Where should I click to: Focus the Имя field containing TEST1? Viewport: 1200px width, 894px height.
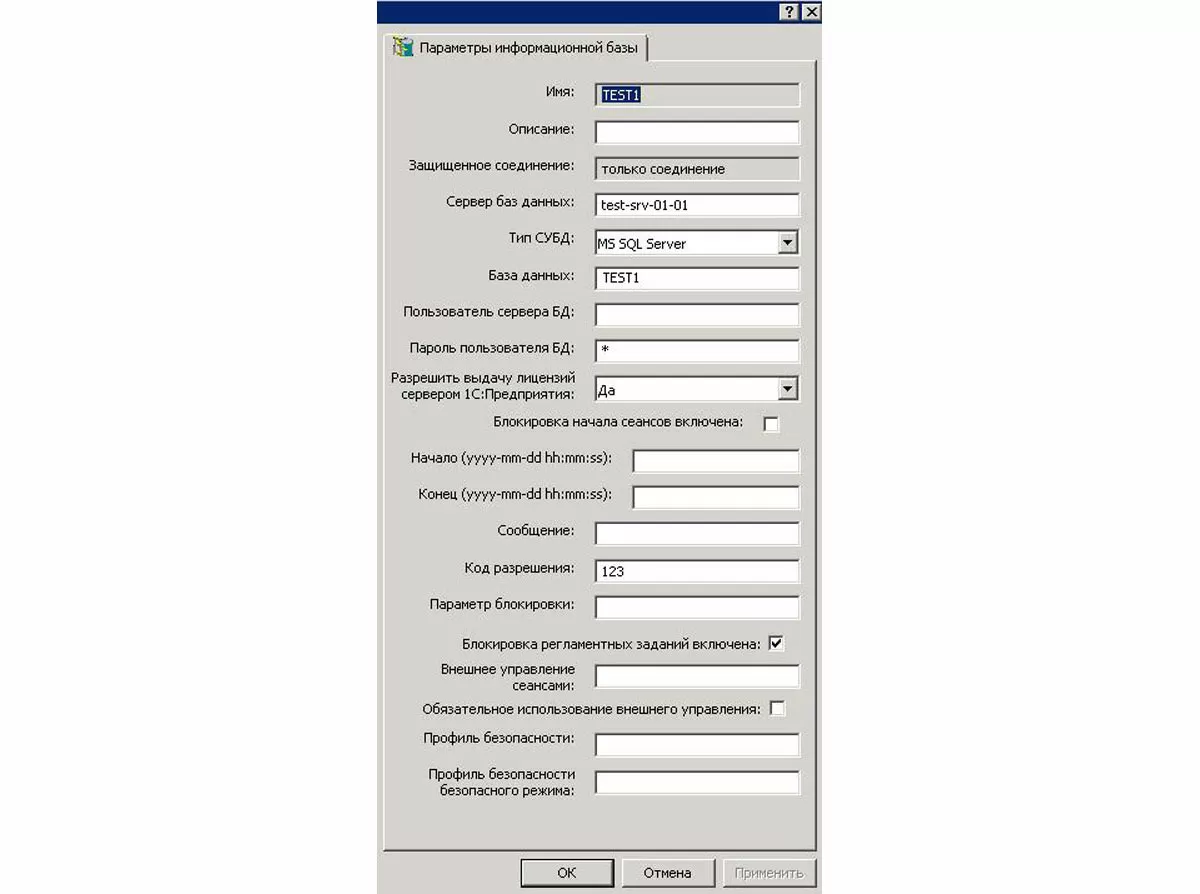coord(697,95)
